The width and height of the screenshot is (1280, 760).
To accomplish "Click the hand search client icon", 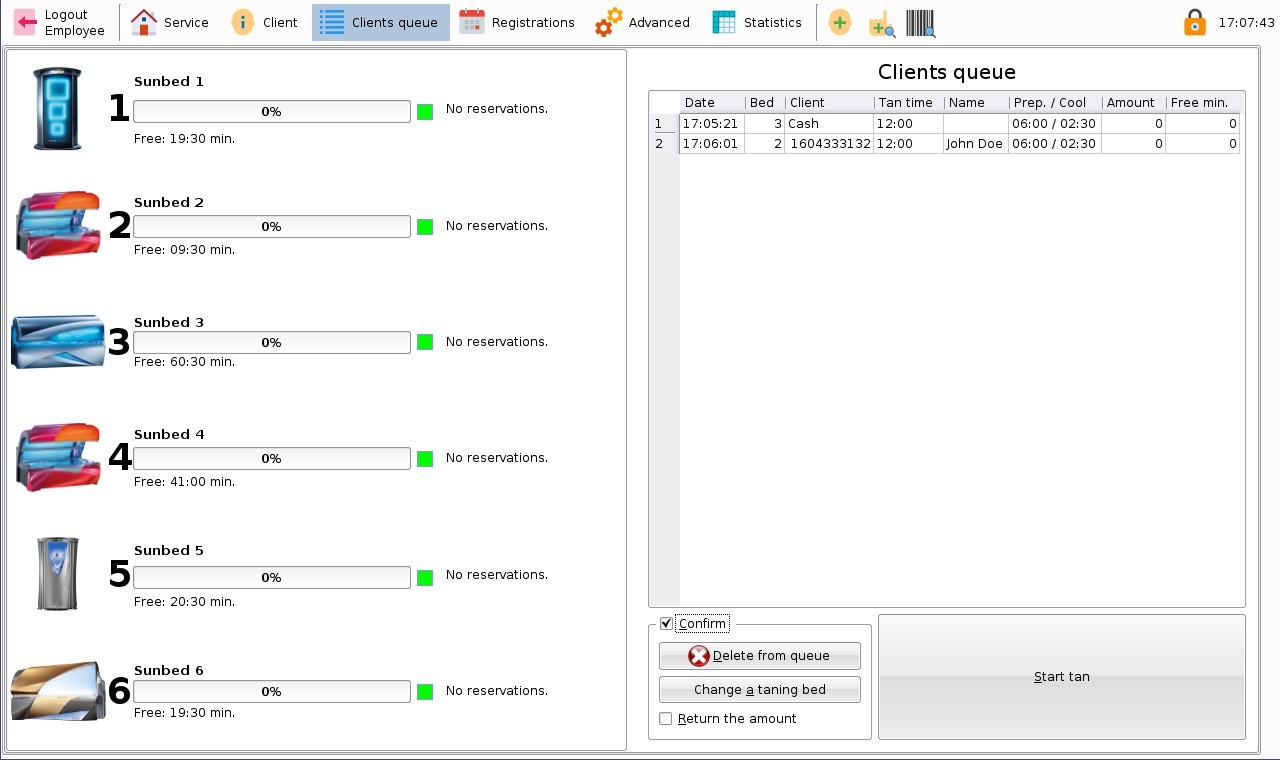I will pyautogui.click(x=881, y=23).
